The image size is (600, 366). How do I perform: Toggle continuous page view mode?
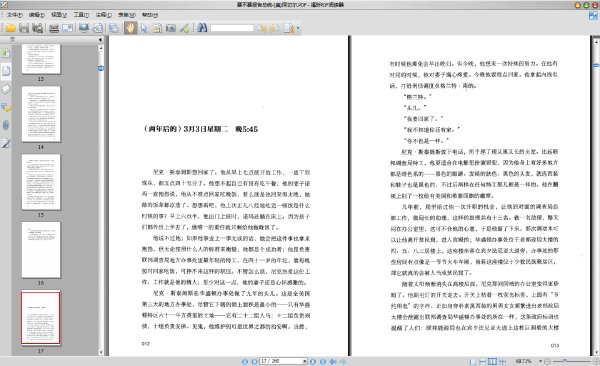click(x=483, y=361)
